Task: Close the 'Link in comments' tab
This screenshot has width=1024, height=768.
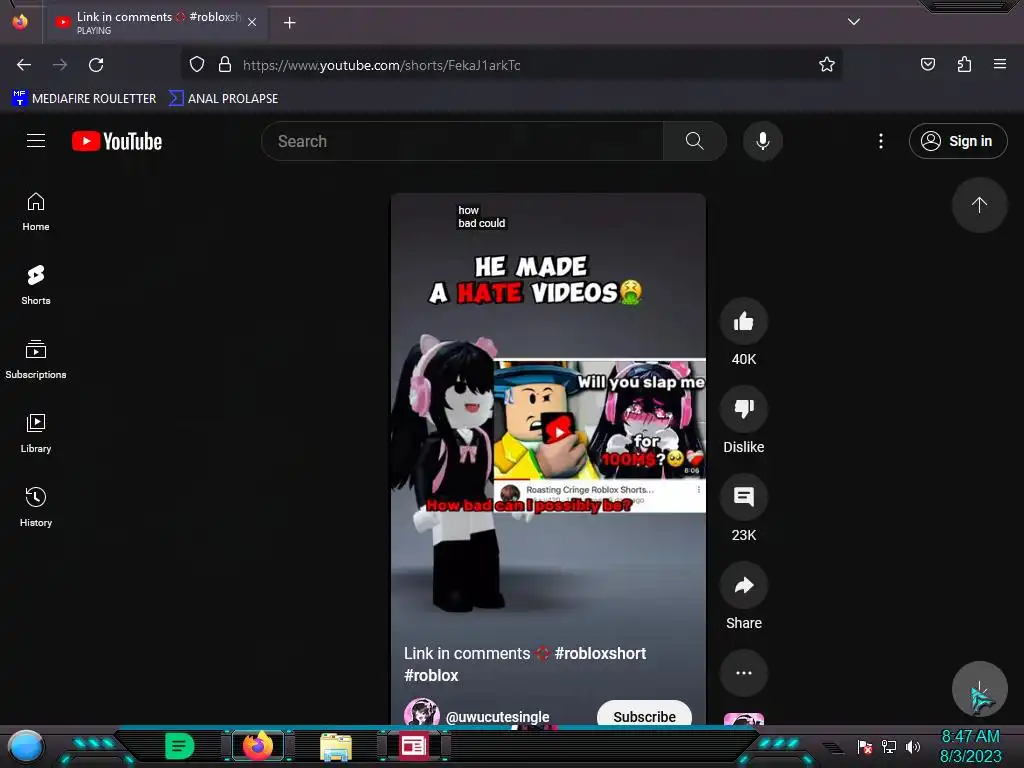Action: [x=252, y=22]
